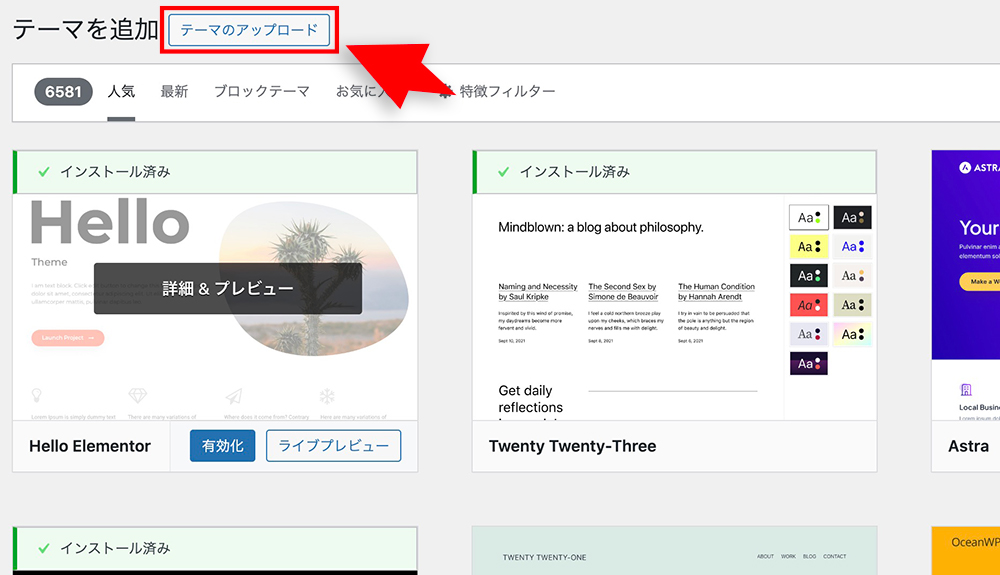Click 詳細 & プレビュー overlay on Hello theme
The width and height of the screenshot is (1000, 575).
click(228, 289)
